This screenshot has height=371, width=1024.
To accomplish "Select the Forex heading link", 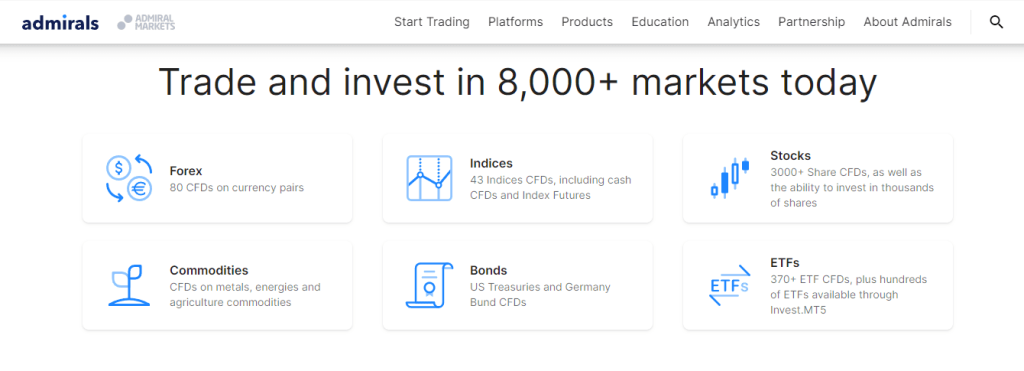I will pos(186,171).
